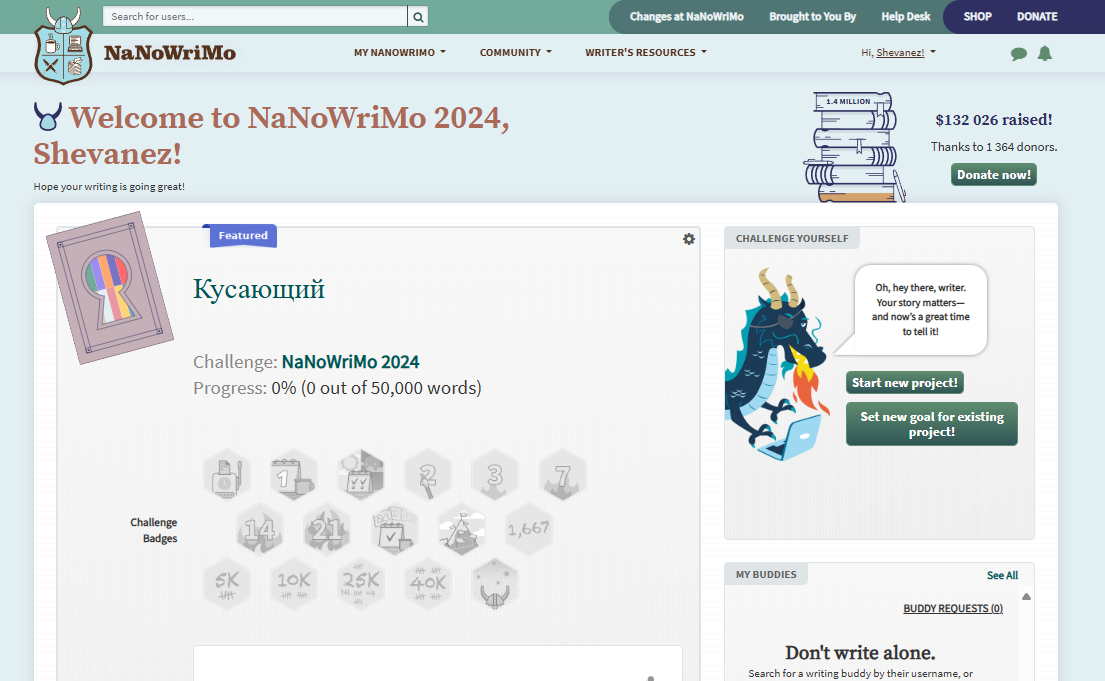Click the 1.4 million book stack graphic
This screenshot has height=681, width=1105.
pos(854,147)
